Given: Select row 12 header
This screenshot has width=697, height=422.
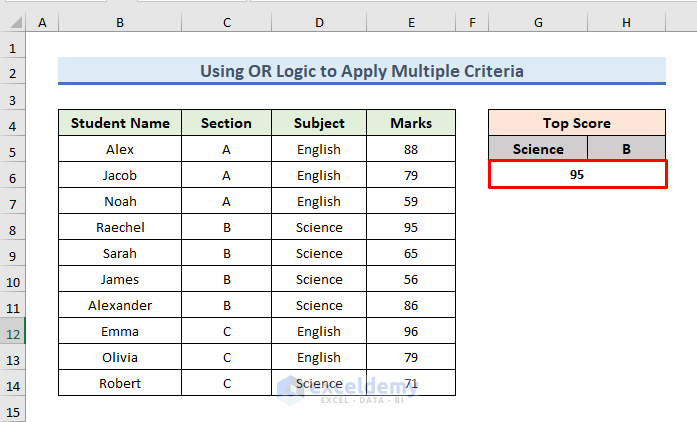Looking at the screenshot, I should pos(13,331).
